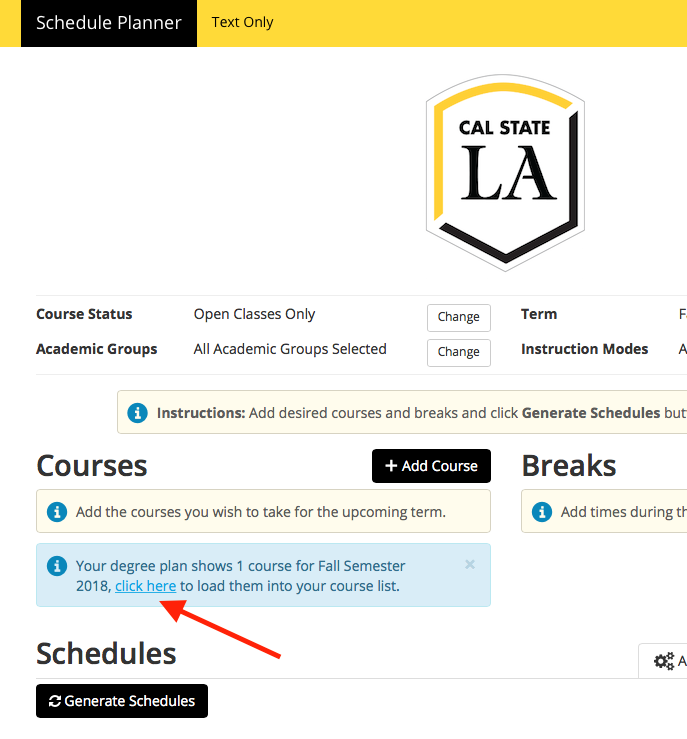Click the Instruction Modes label

(585, 349)
